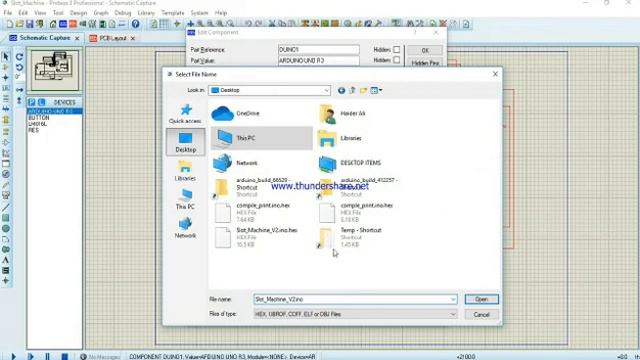Click the Up One Level folder icon
Viewport: 640px width, 360px height.
(352, 90)
